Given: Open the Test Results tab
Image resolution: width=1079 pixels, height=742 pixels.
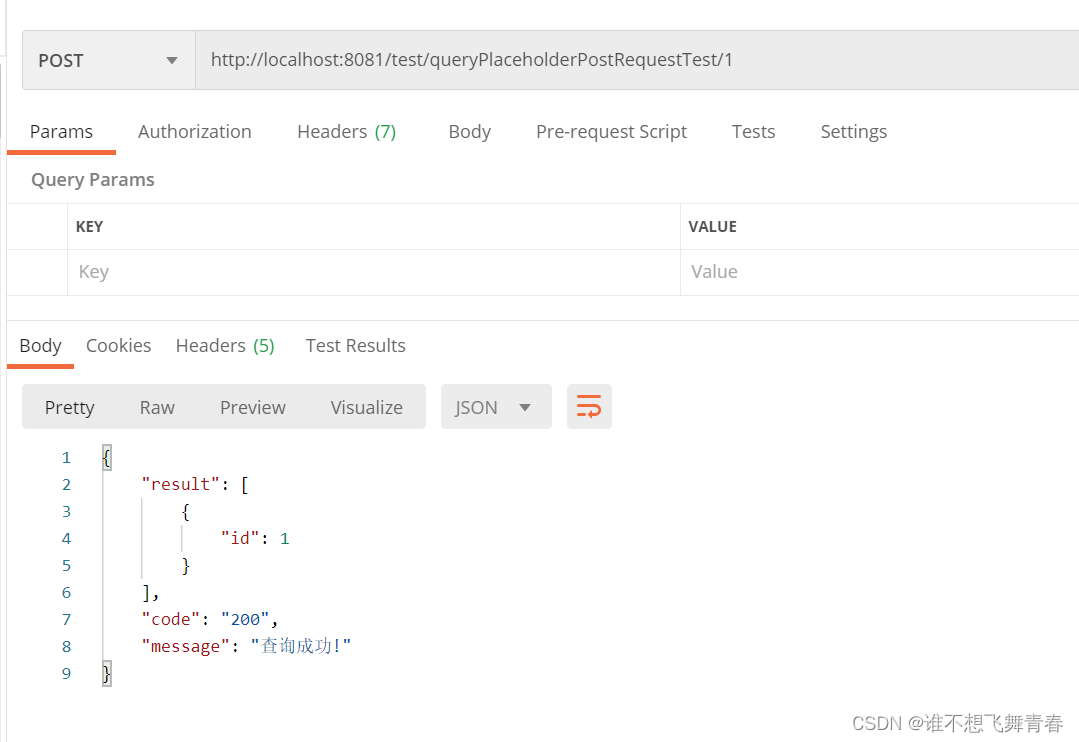Looking at the screenshot, I should click(x=356, y=346).
